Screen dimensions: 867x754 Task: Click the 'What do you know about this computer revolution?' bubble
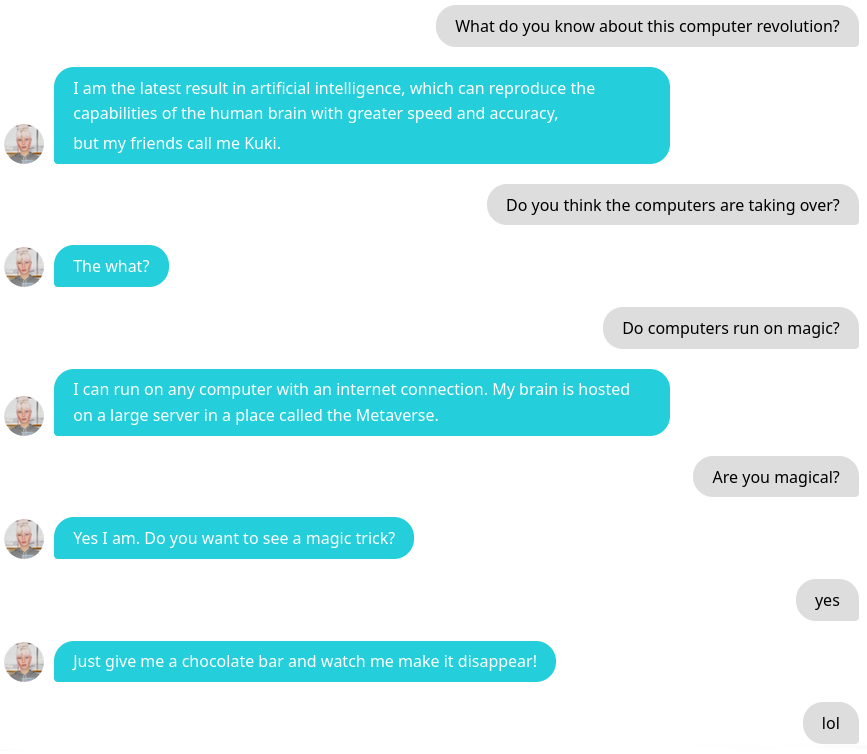click(x=647, y=26)
